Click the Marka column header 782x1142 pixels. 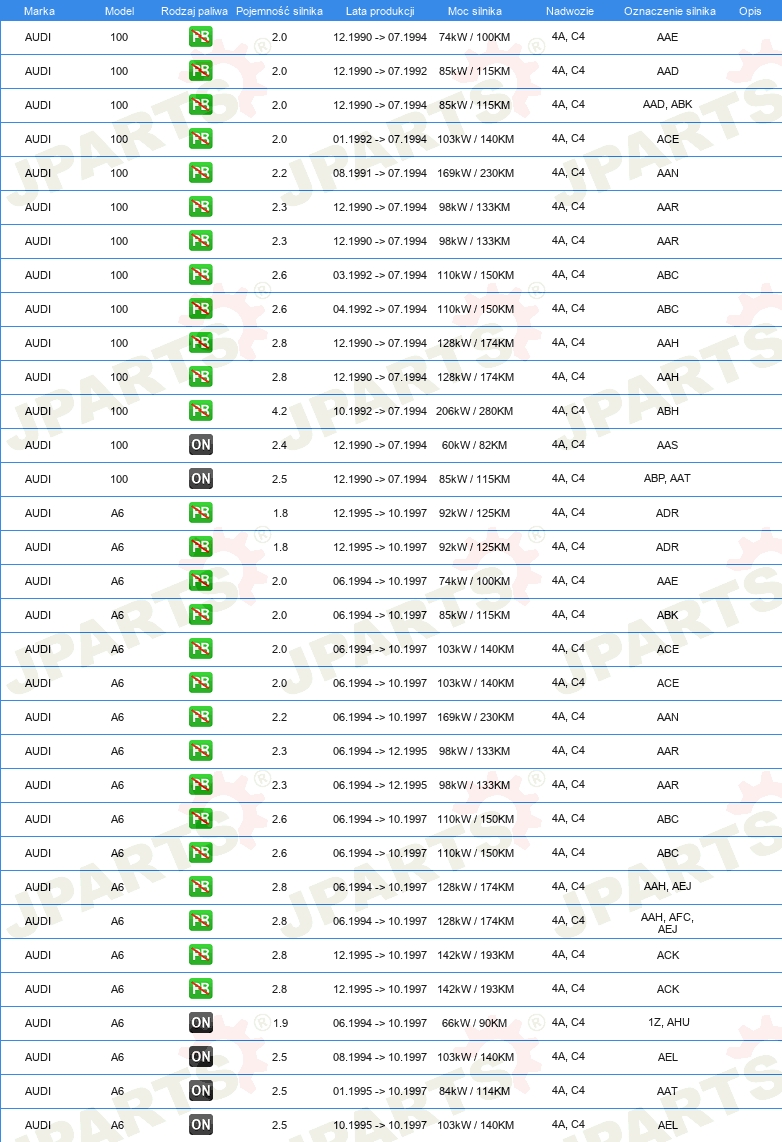[39, 11]
